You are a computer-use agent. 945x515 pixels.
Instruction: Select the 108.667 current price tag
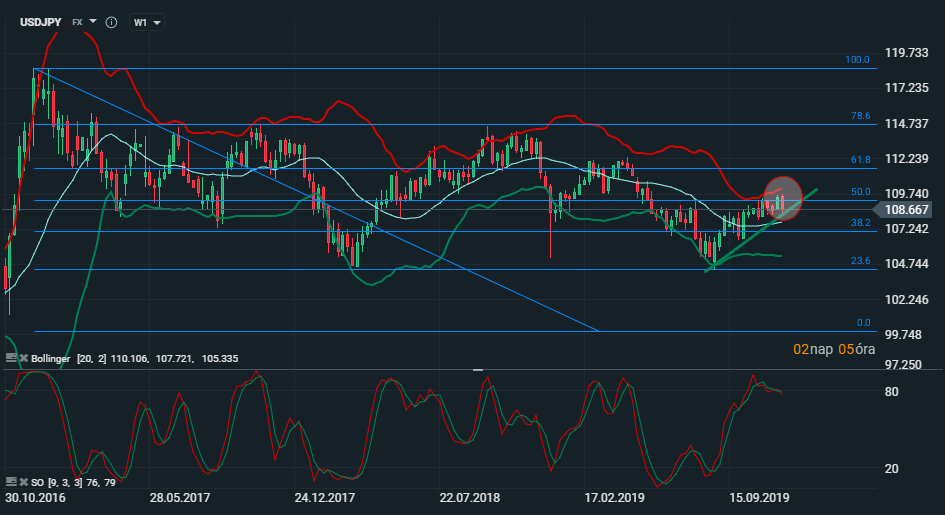[908, 210]
